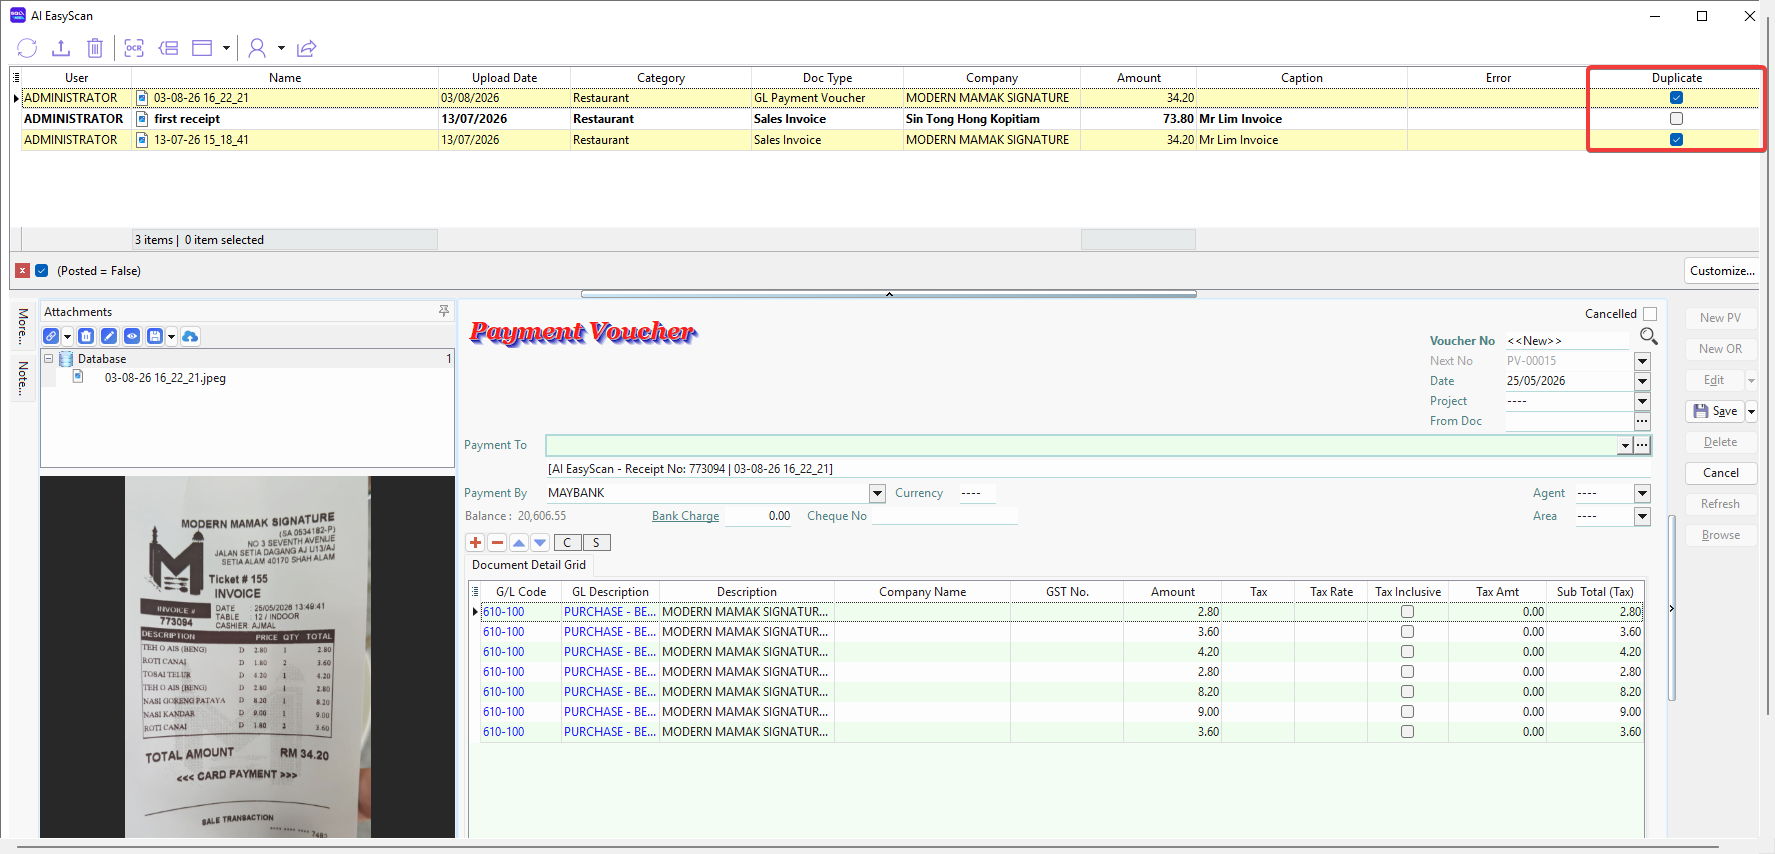This screenshot has height=854, width=1775.
Task: Collapse the Database tree node
Action: [48, 358]
